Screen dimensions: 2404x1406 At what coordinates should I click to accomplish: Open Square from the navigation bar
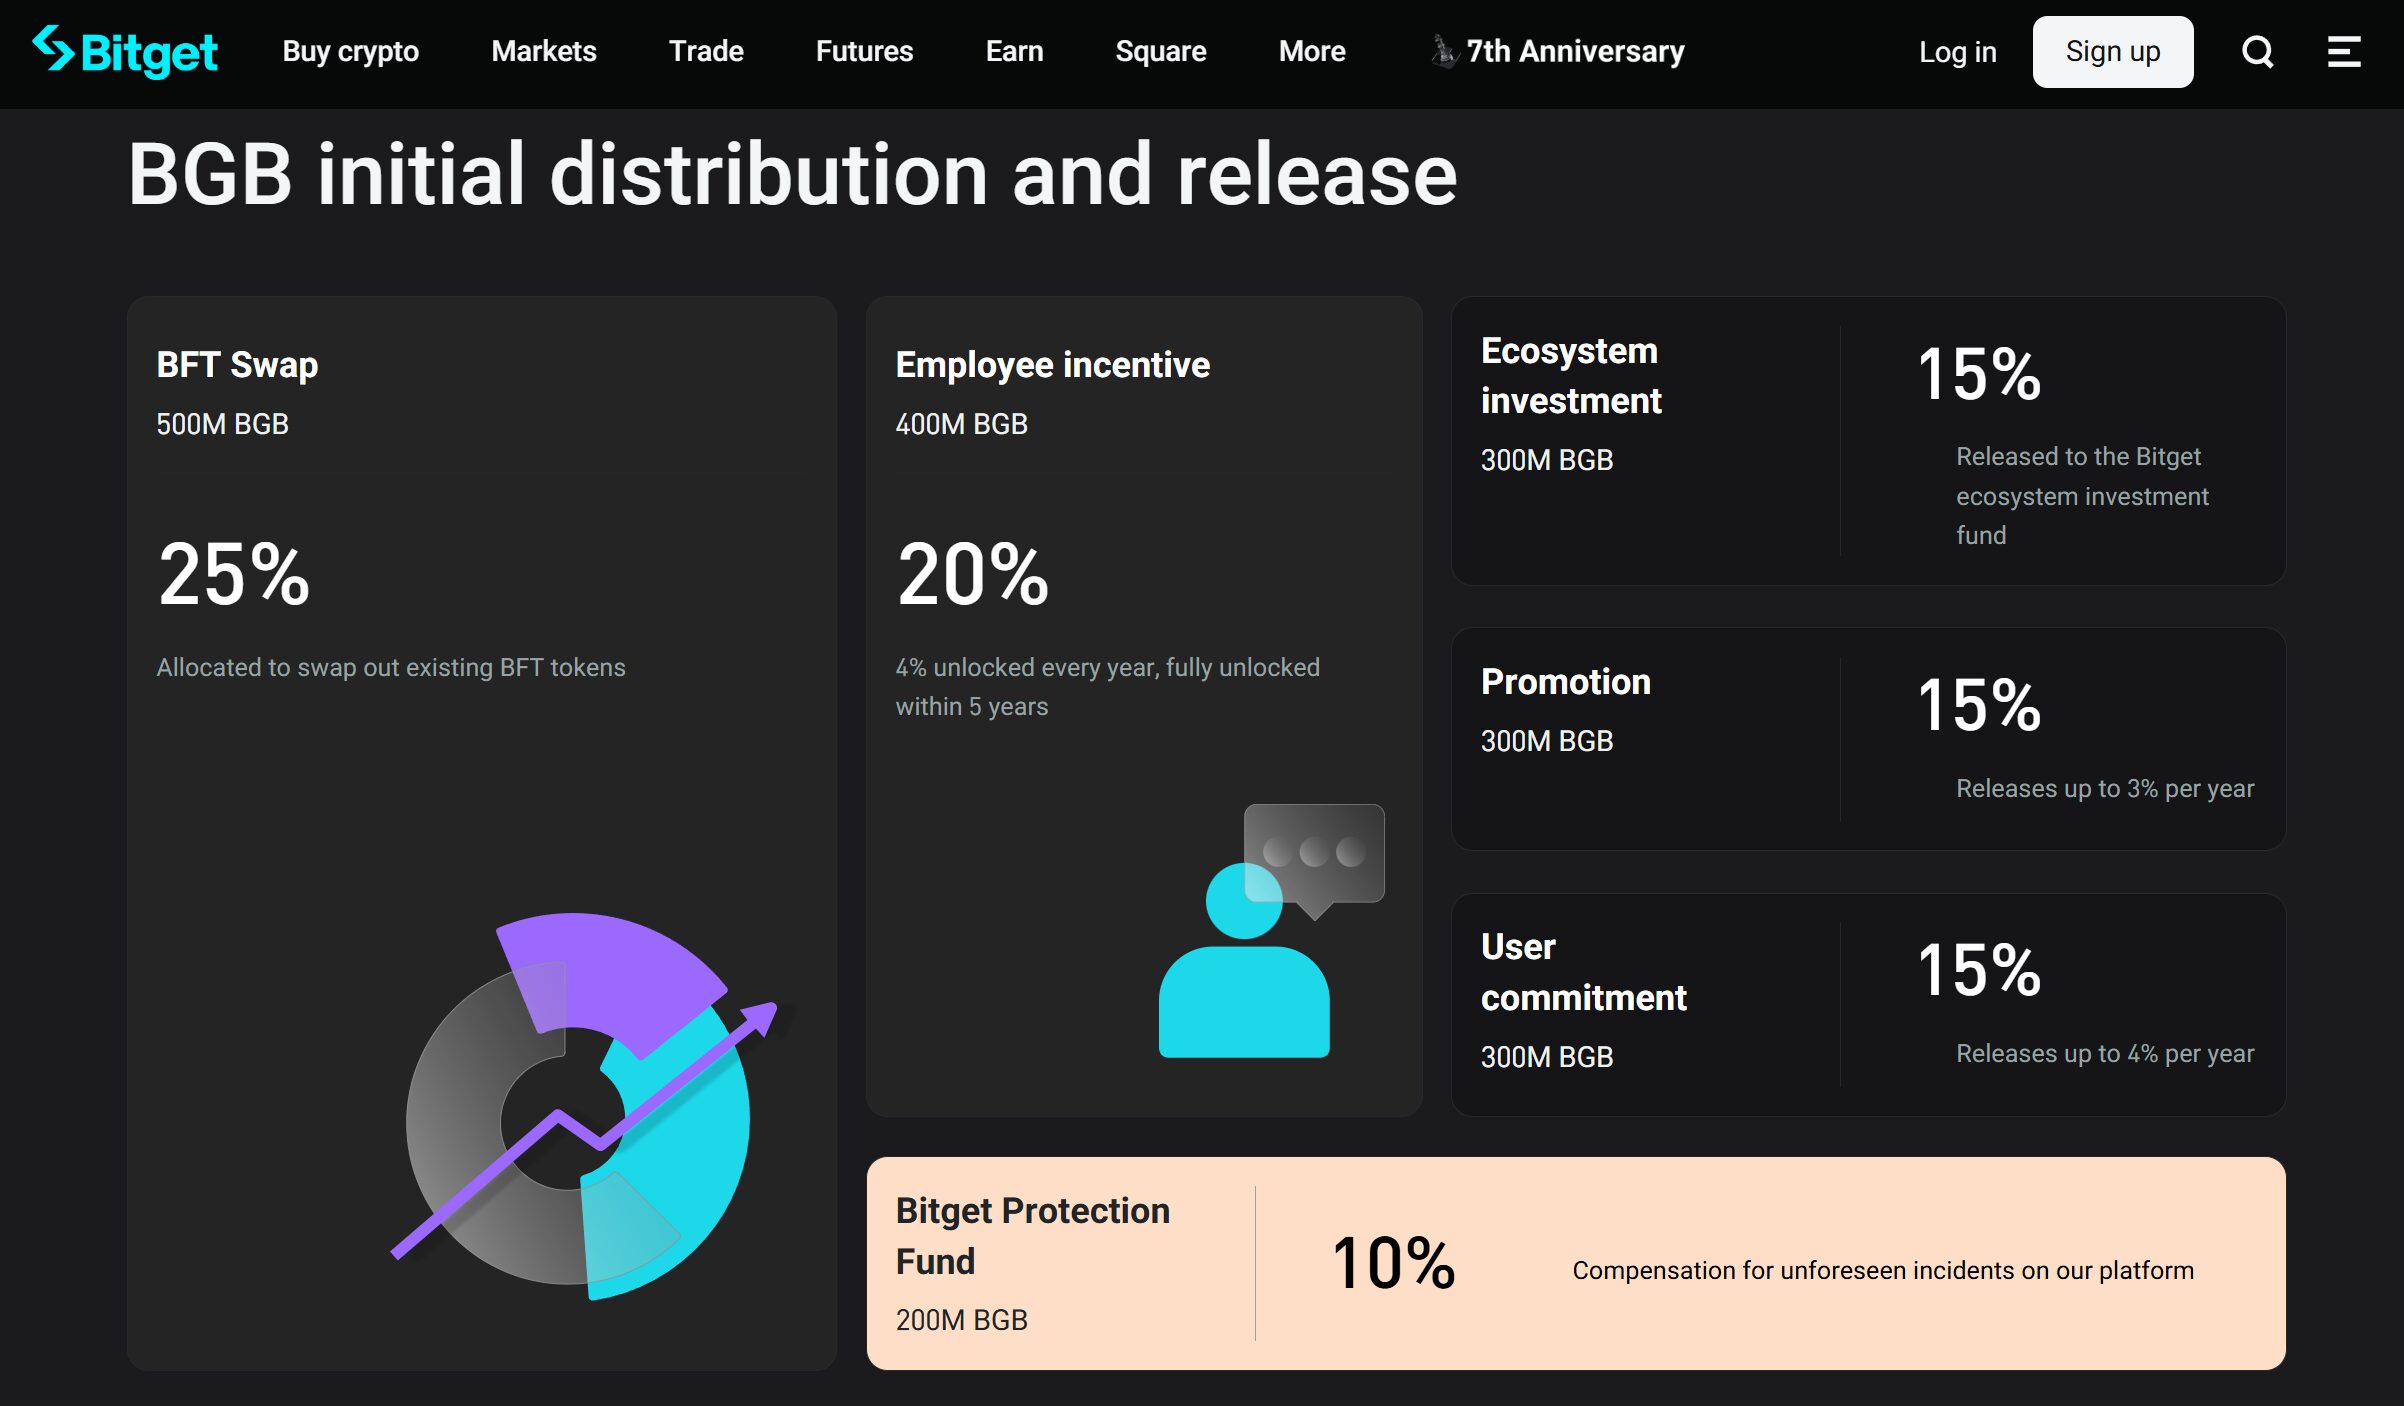coord(1160,51)
